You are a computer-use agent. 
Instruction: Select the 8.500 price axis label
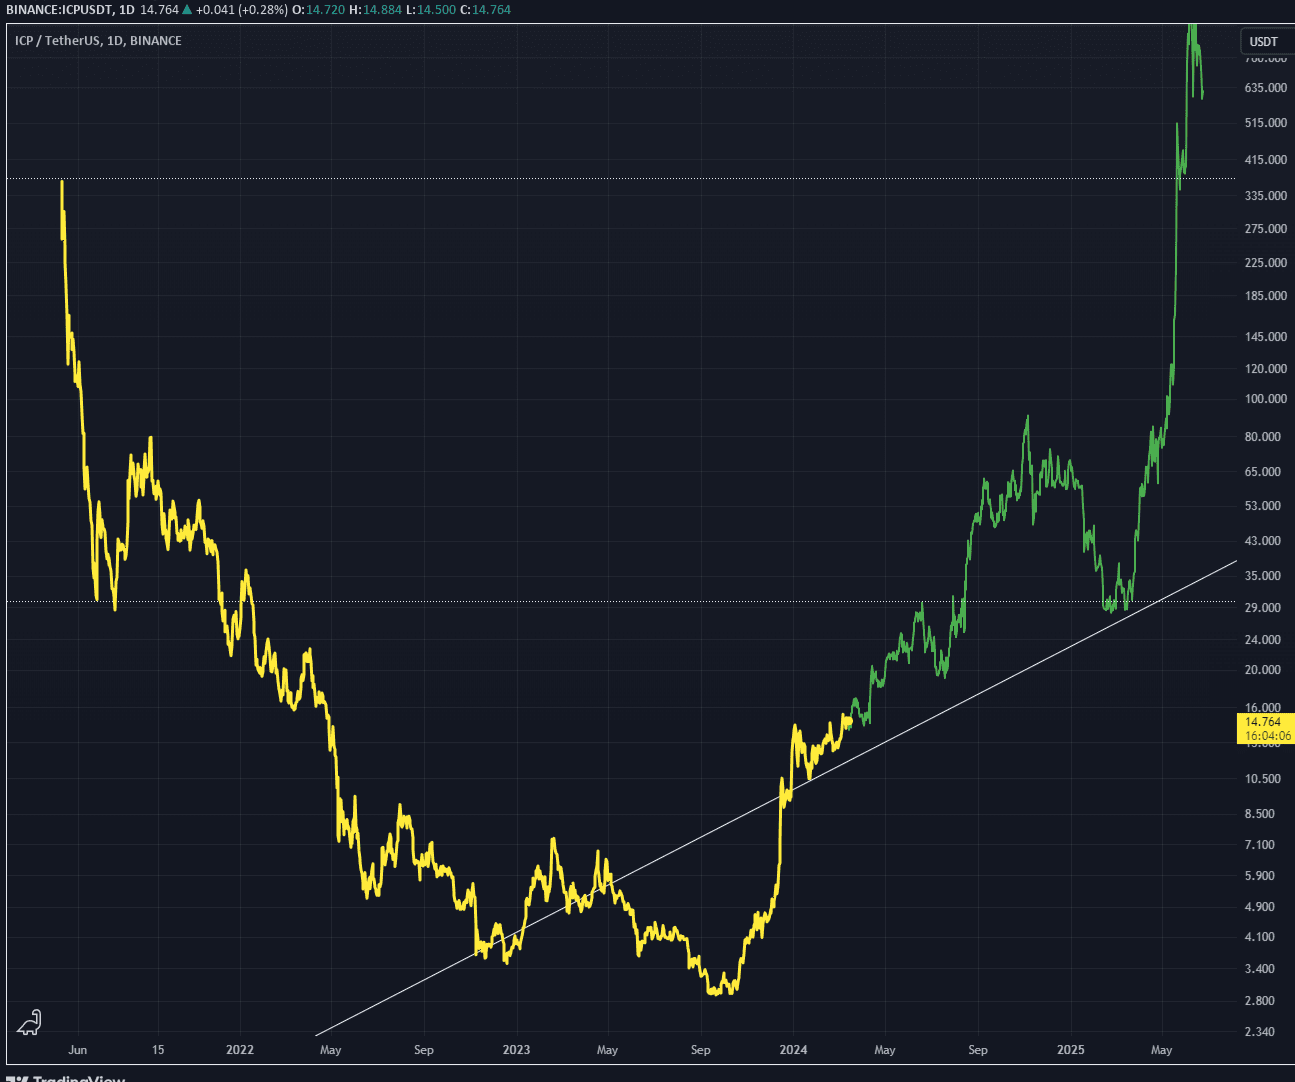pos(1259,814)
